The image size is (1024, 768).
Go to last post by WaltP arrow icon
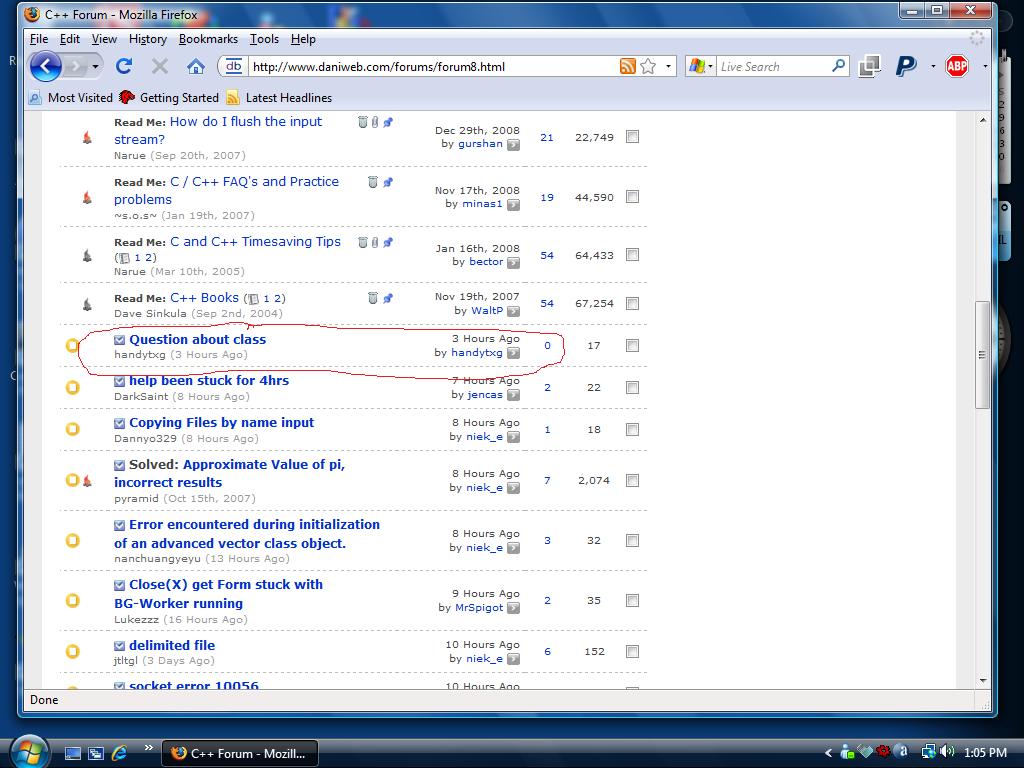[514, 311]
